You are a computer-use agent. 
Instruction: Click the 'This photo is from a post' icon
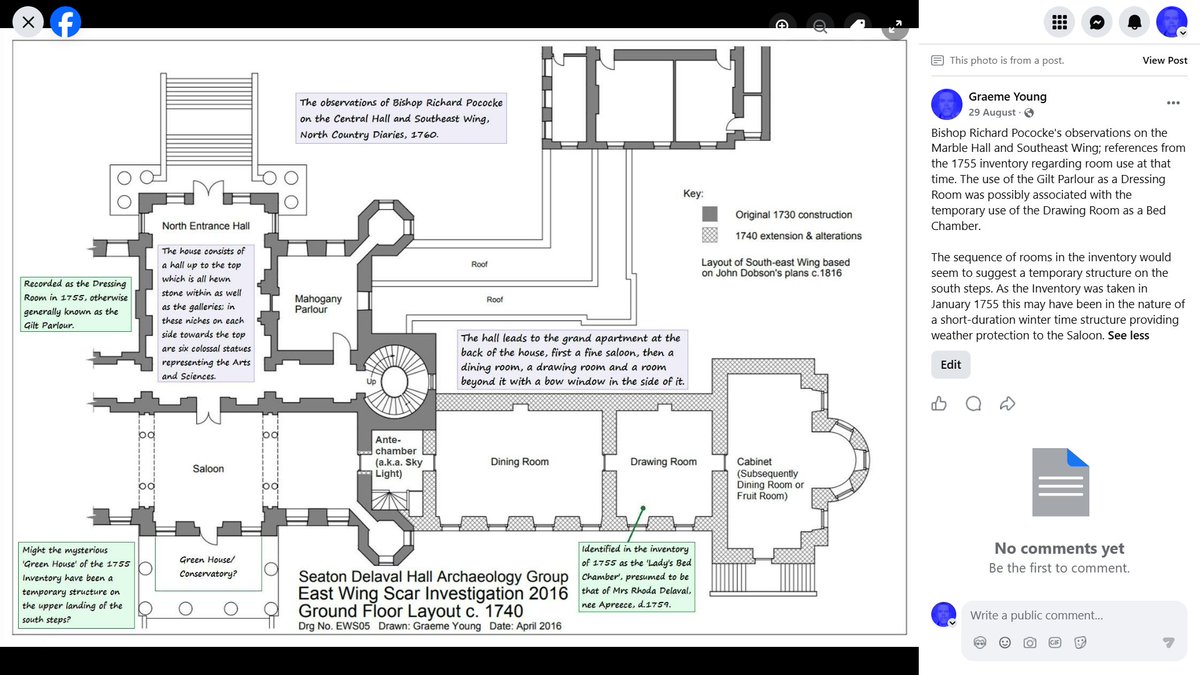coord(937,60)
